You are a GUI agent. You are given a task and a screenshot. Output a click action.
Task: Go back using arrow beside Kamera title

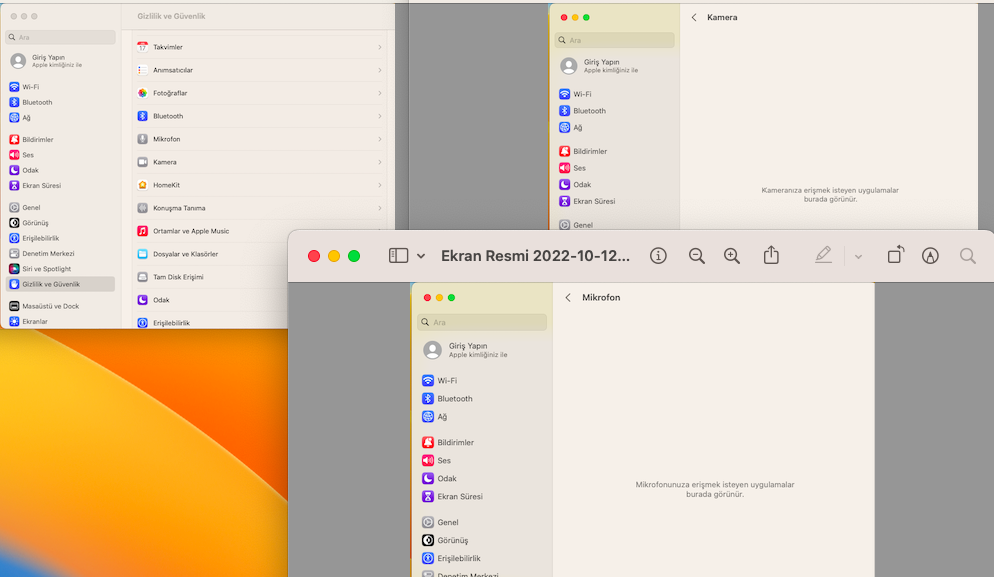[x=694, y=17]
